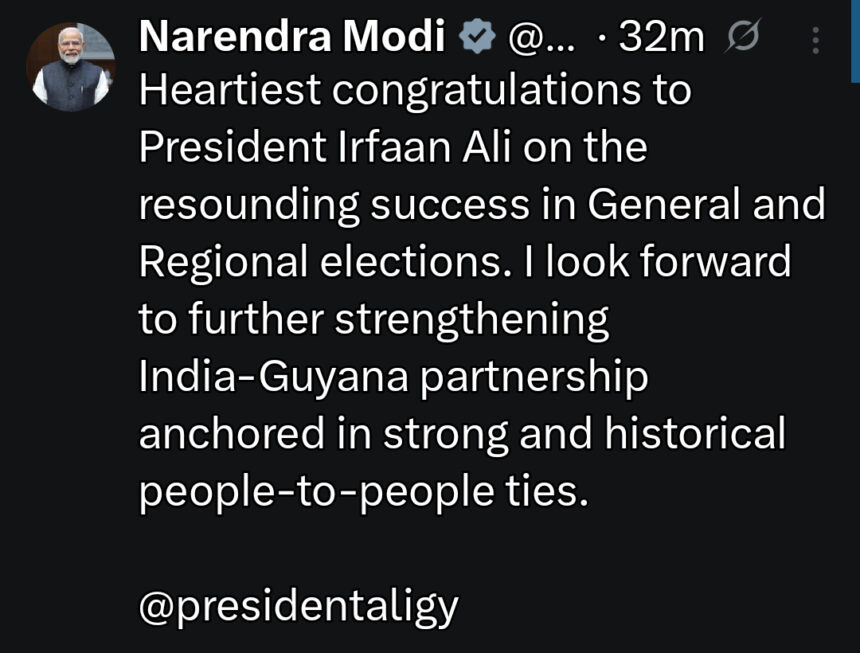Open the 32m timestamp link
Image resolution: width=860 pixels, height=653 pixels.
[x=662, y=39]
